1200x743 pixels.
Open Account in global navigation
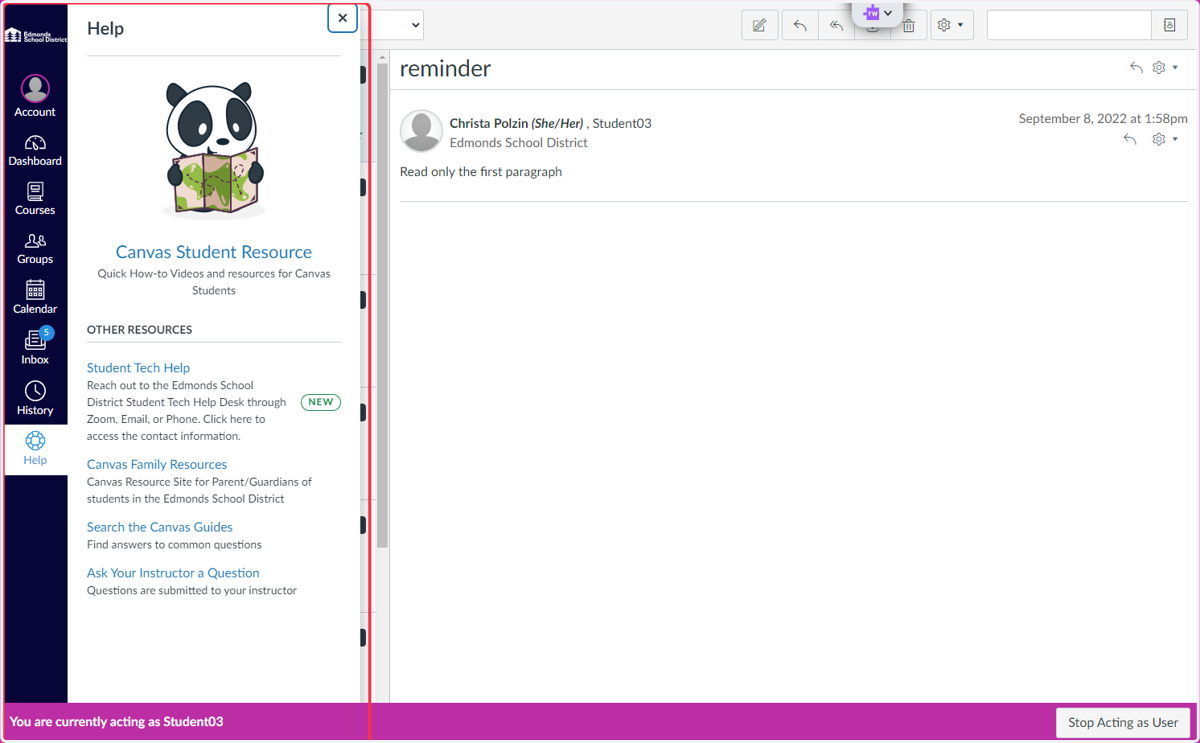[x=35, y=96]
